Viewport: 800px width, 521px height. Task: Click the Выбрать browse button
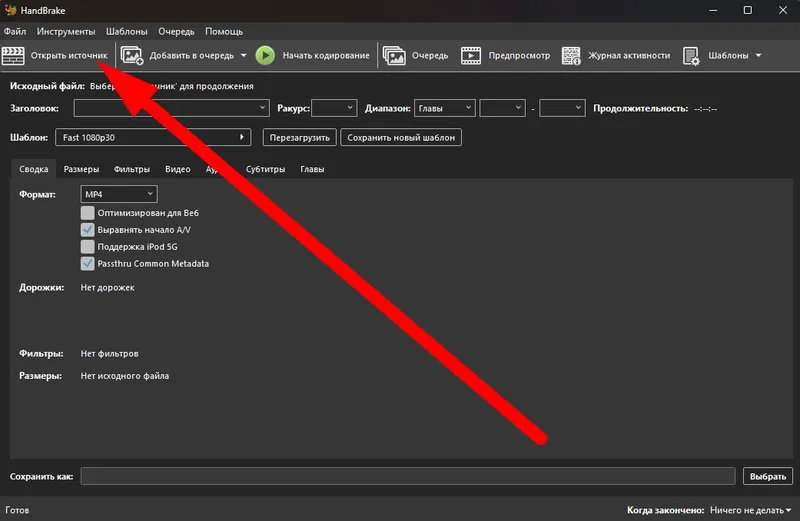(x=767, y=476)
